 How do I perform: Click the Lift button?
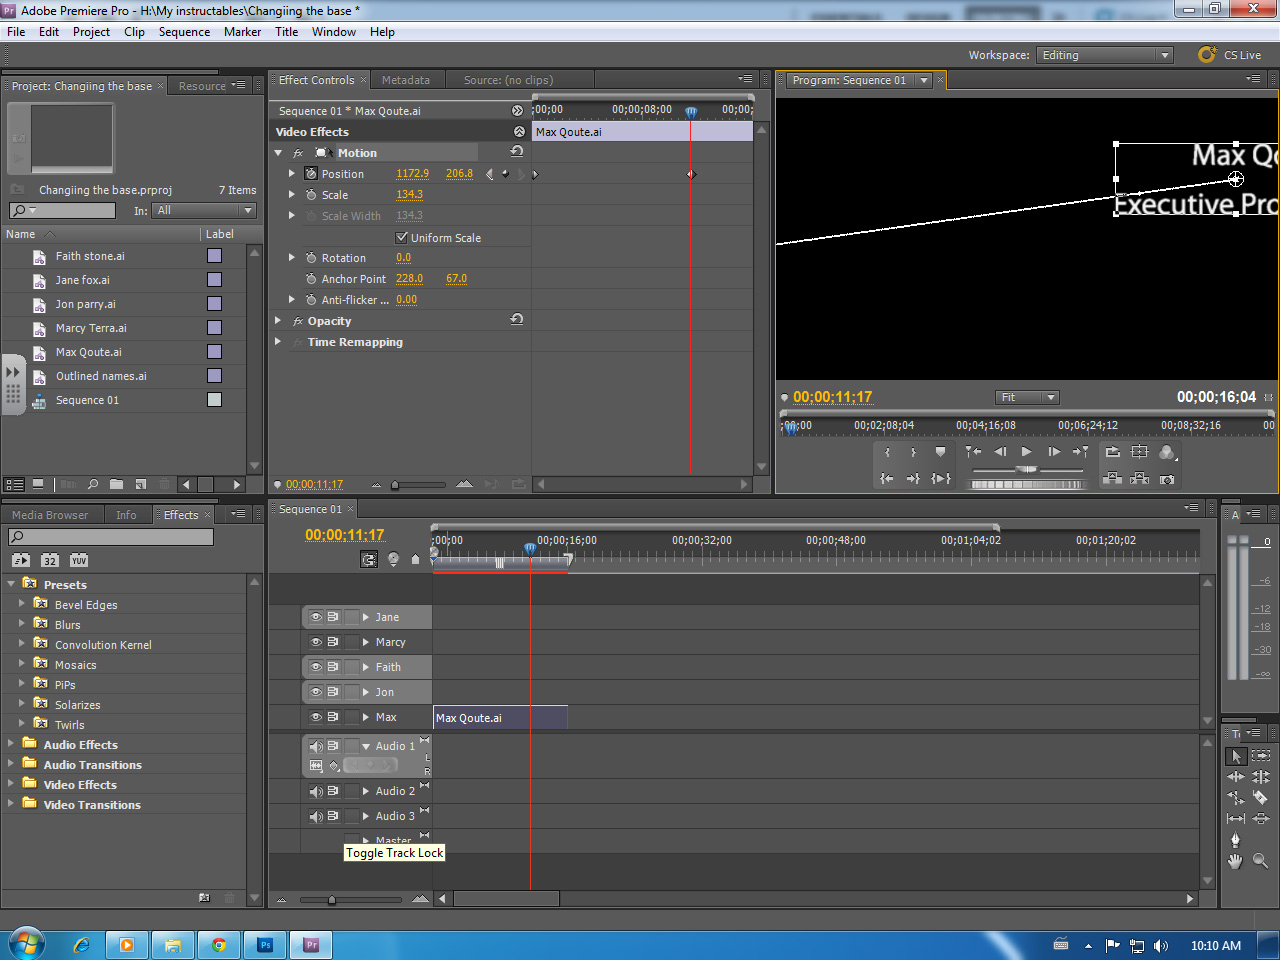1112,479
